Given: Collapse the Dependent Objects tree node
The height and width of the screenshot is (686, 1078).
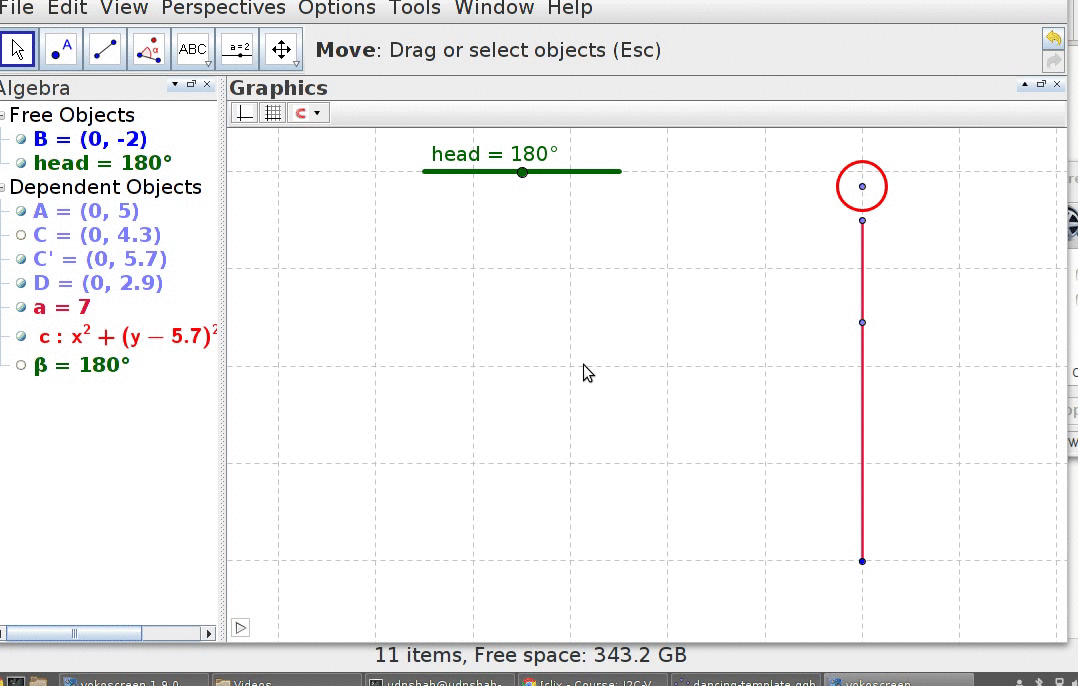Looking at the screenshot, I should coord(3,188).
